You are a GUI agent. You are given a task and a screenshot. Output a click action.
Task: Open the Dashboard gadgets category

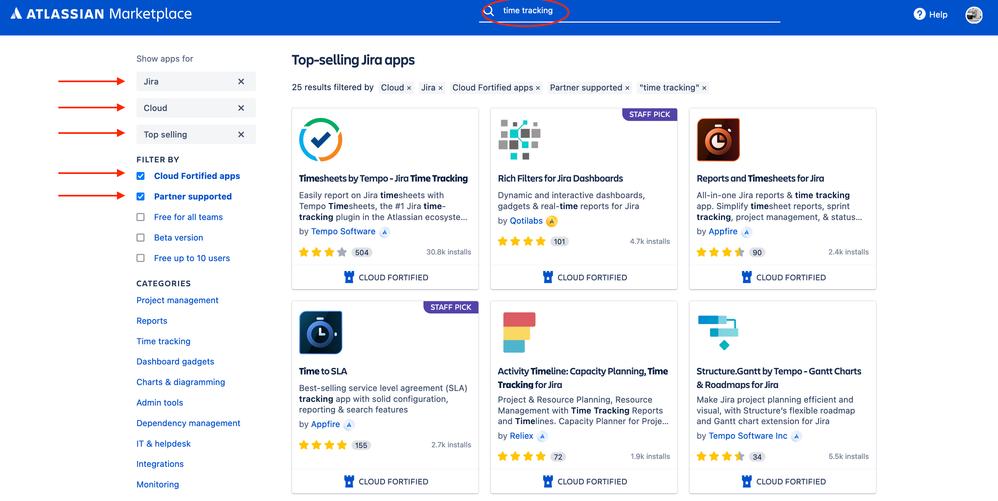coord(175,362)
